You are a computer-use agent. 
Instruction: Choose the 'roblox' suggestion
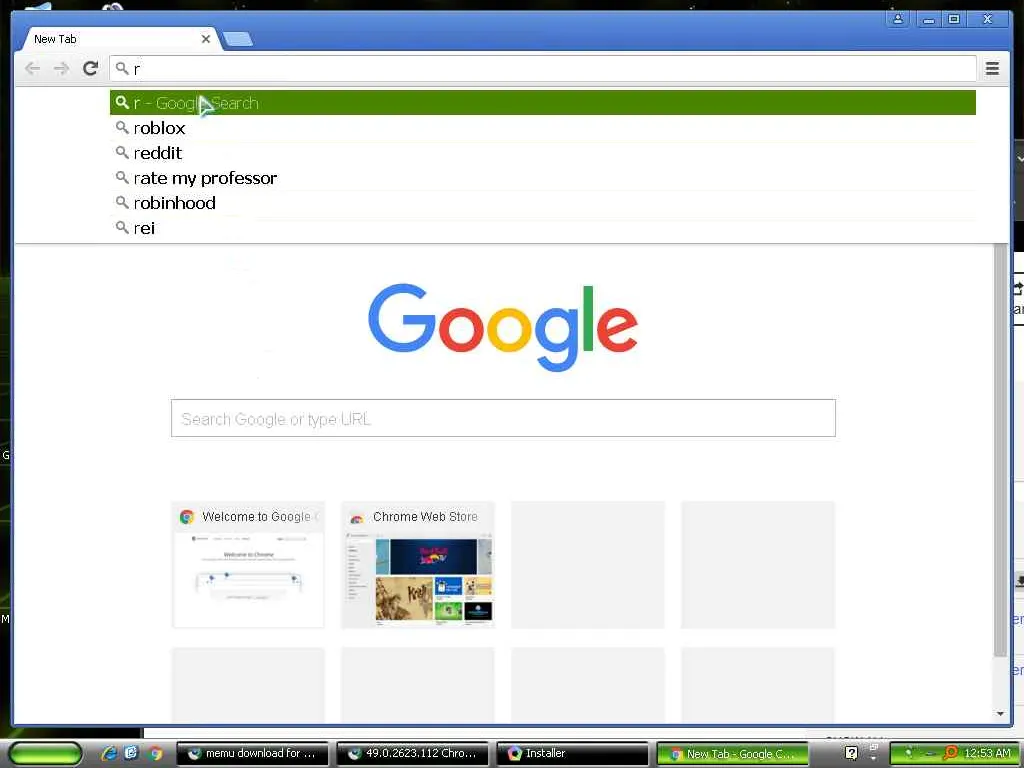543,128
